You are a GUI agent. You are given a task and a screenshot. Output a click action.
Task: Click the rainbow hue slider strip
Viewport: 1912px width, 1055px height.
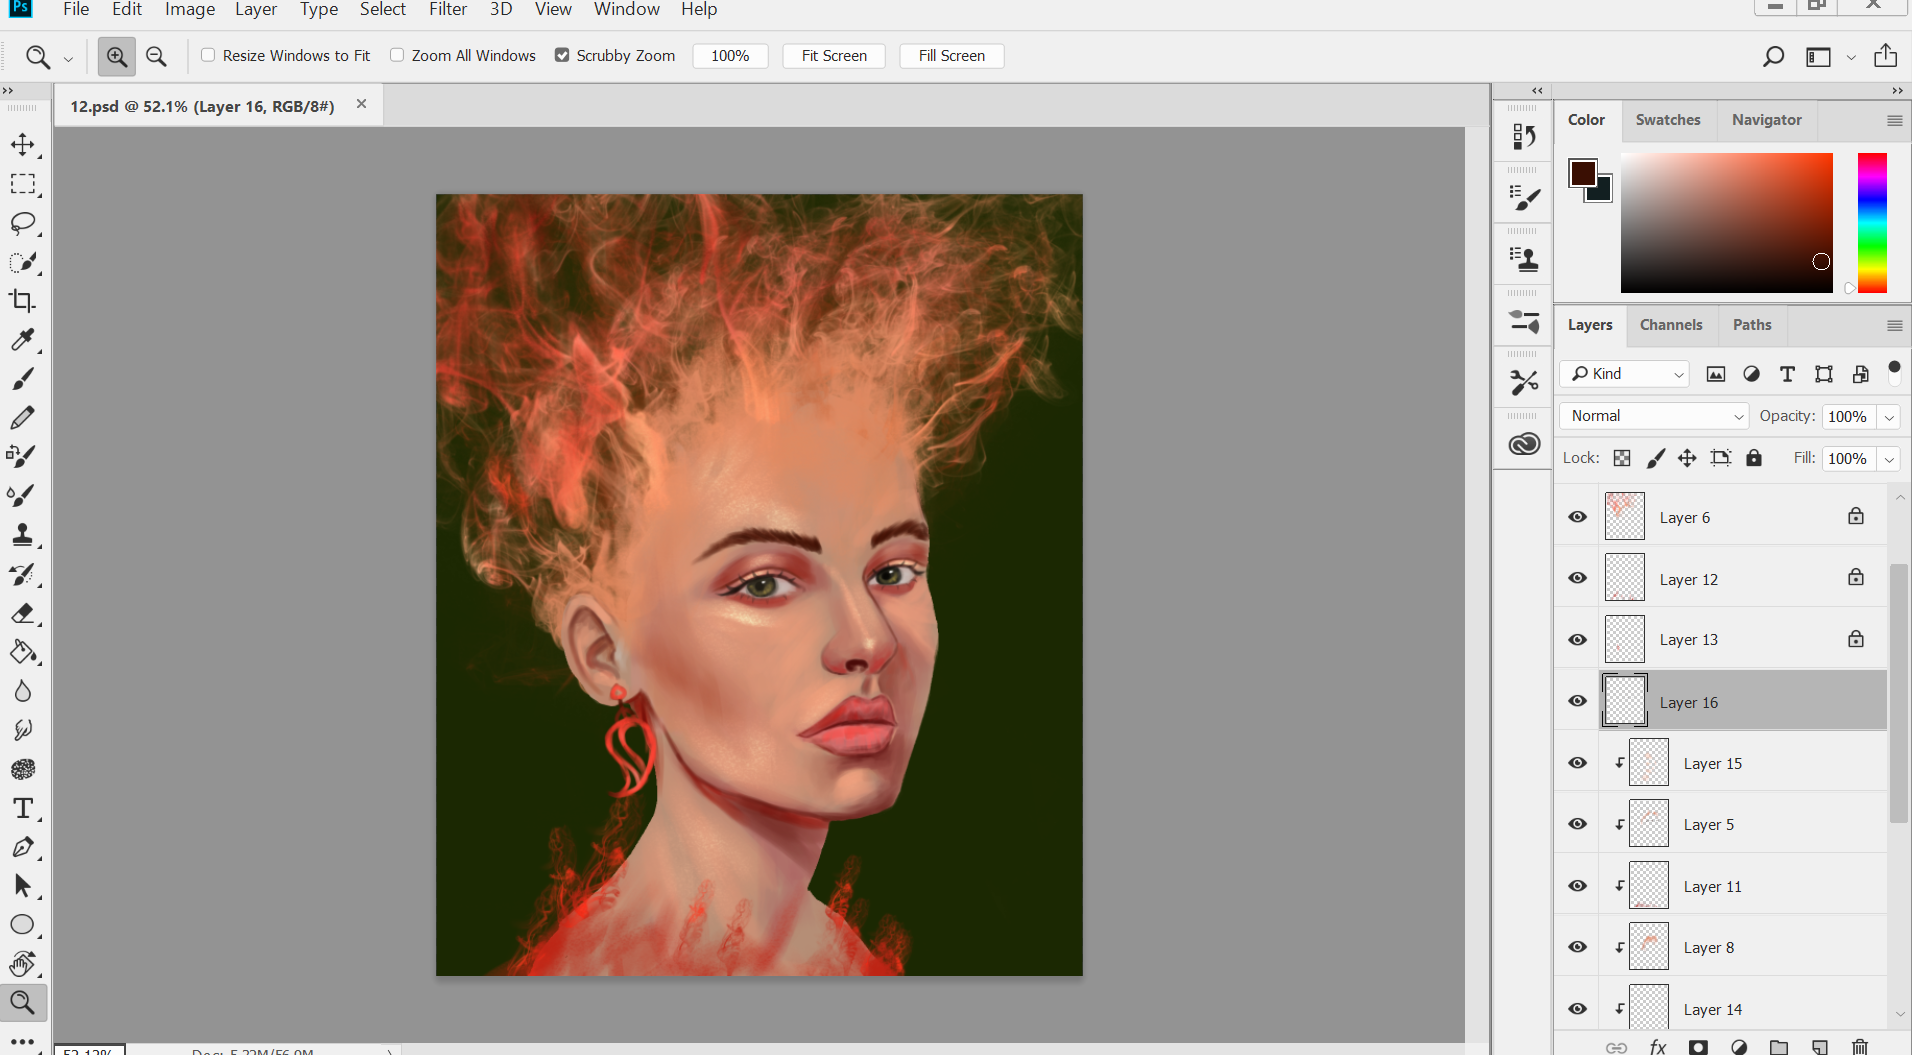pos(1871,222)
